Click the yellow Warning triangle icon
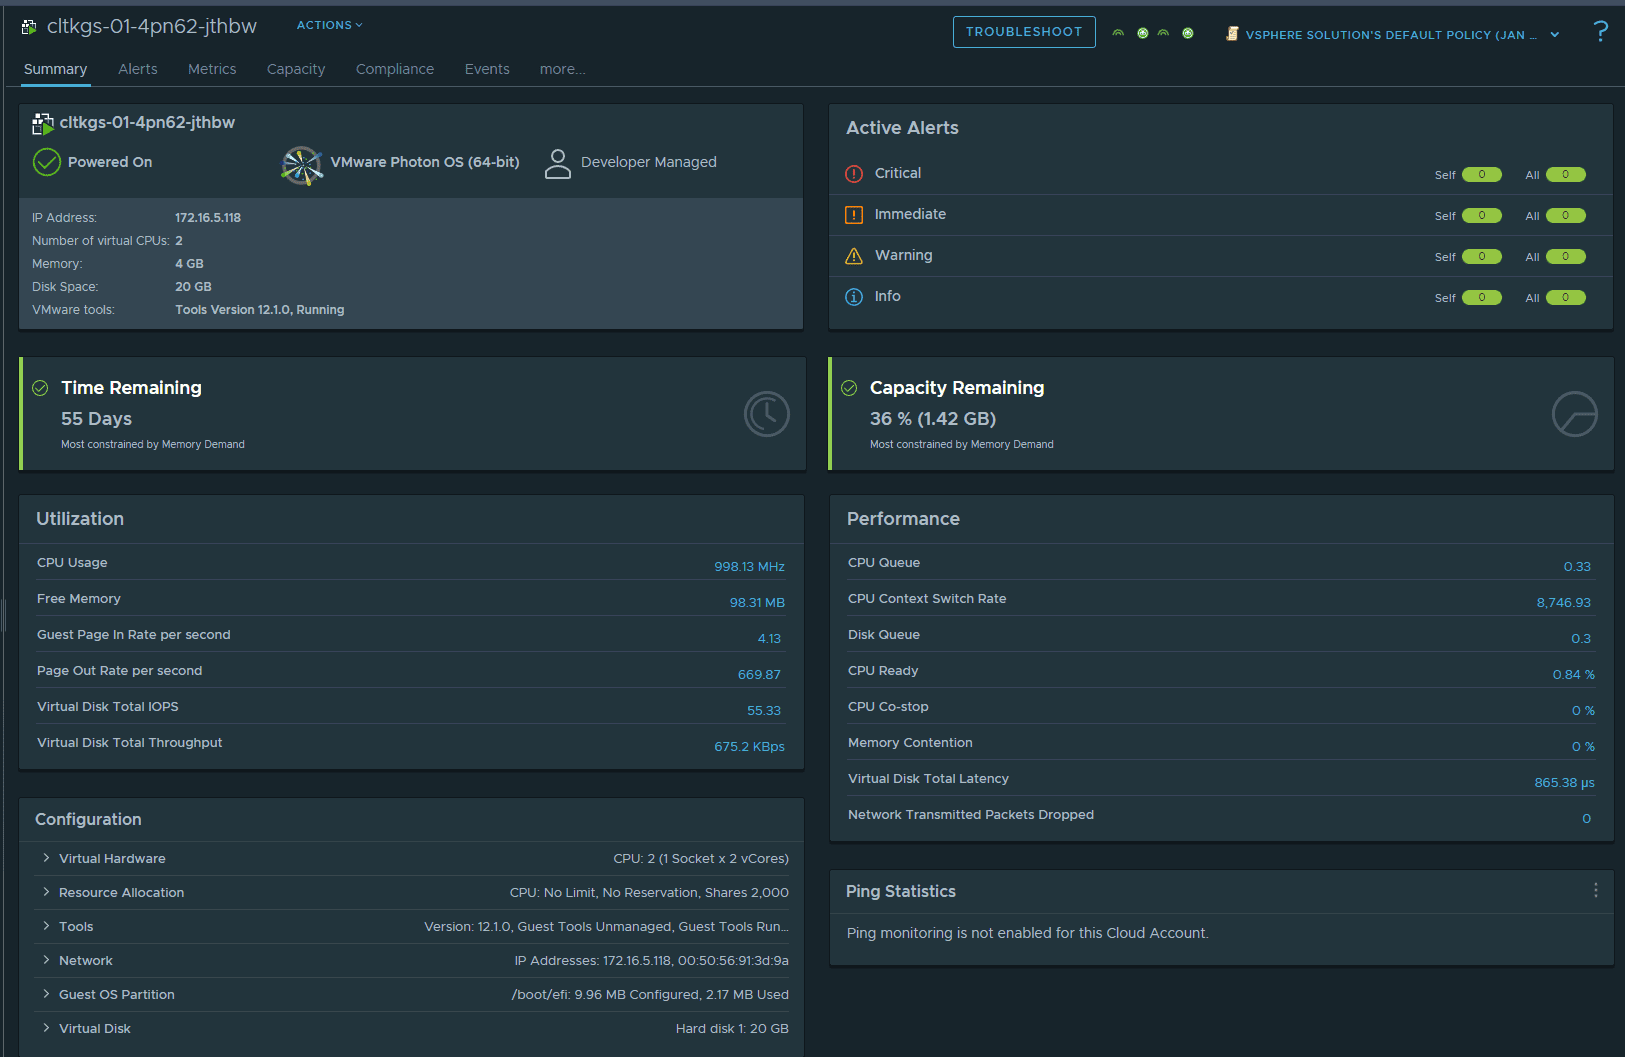The width and height of the screenshot is (1625, 1057). (x=854, y=256)
